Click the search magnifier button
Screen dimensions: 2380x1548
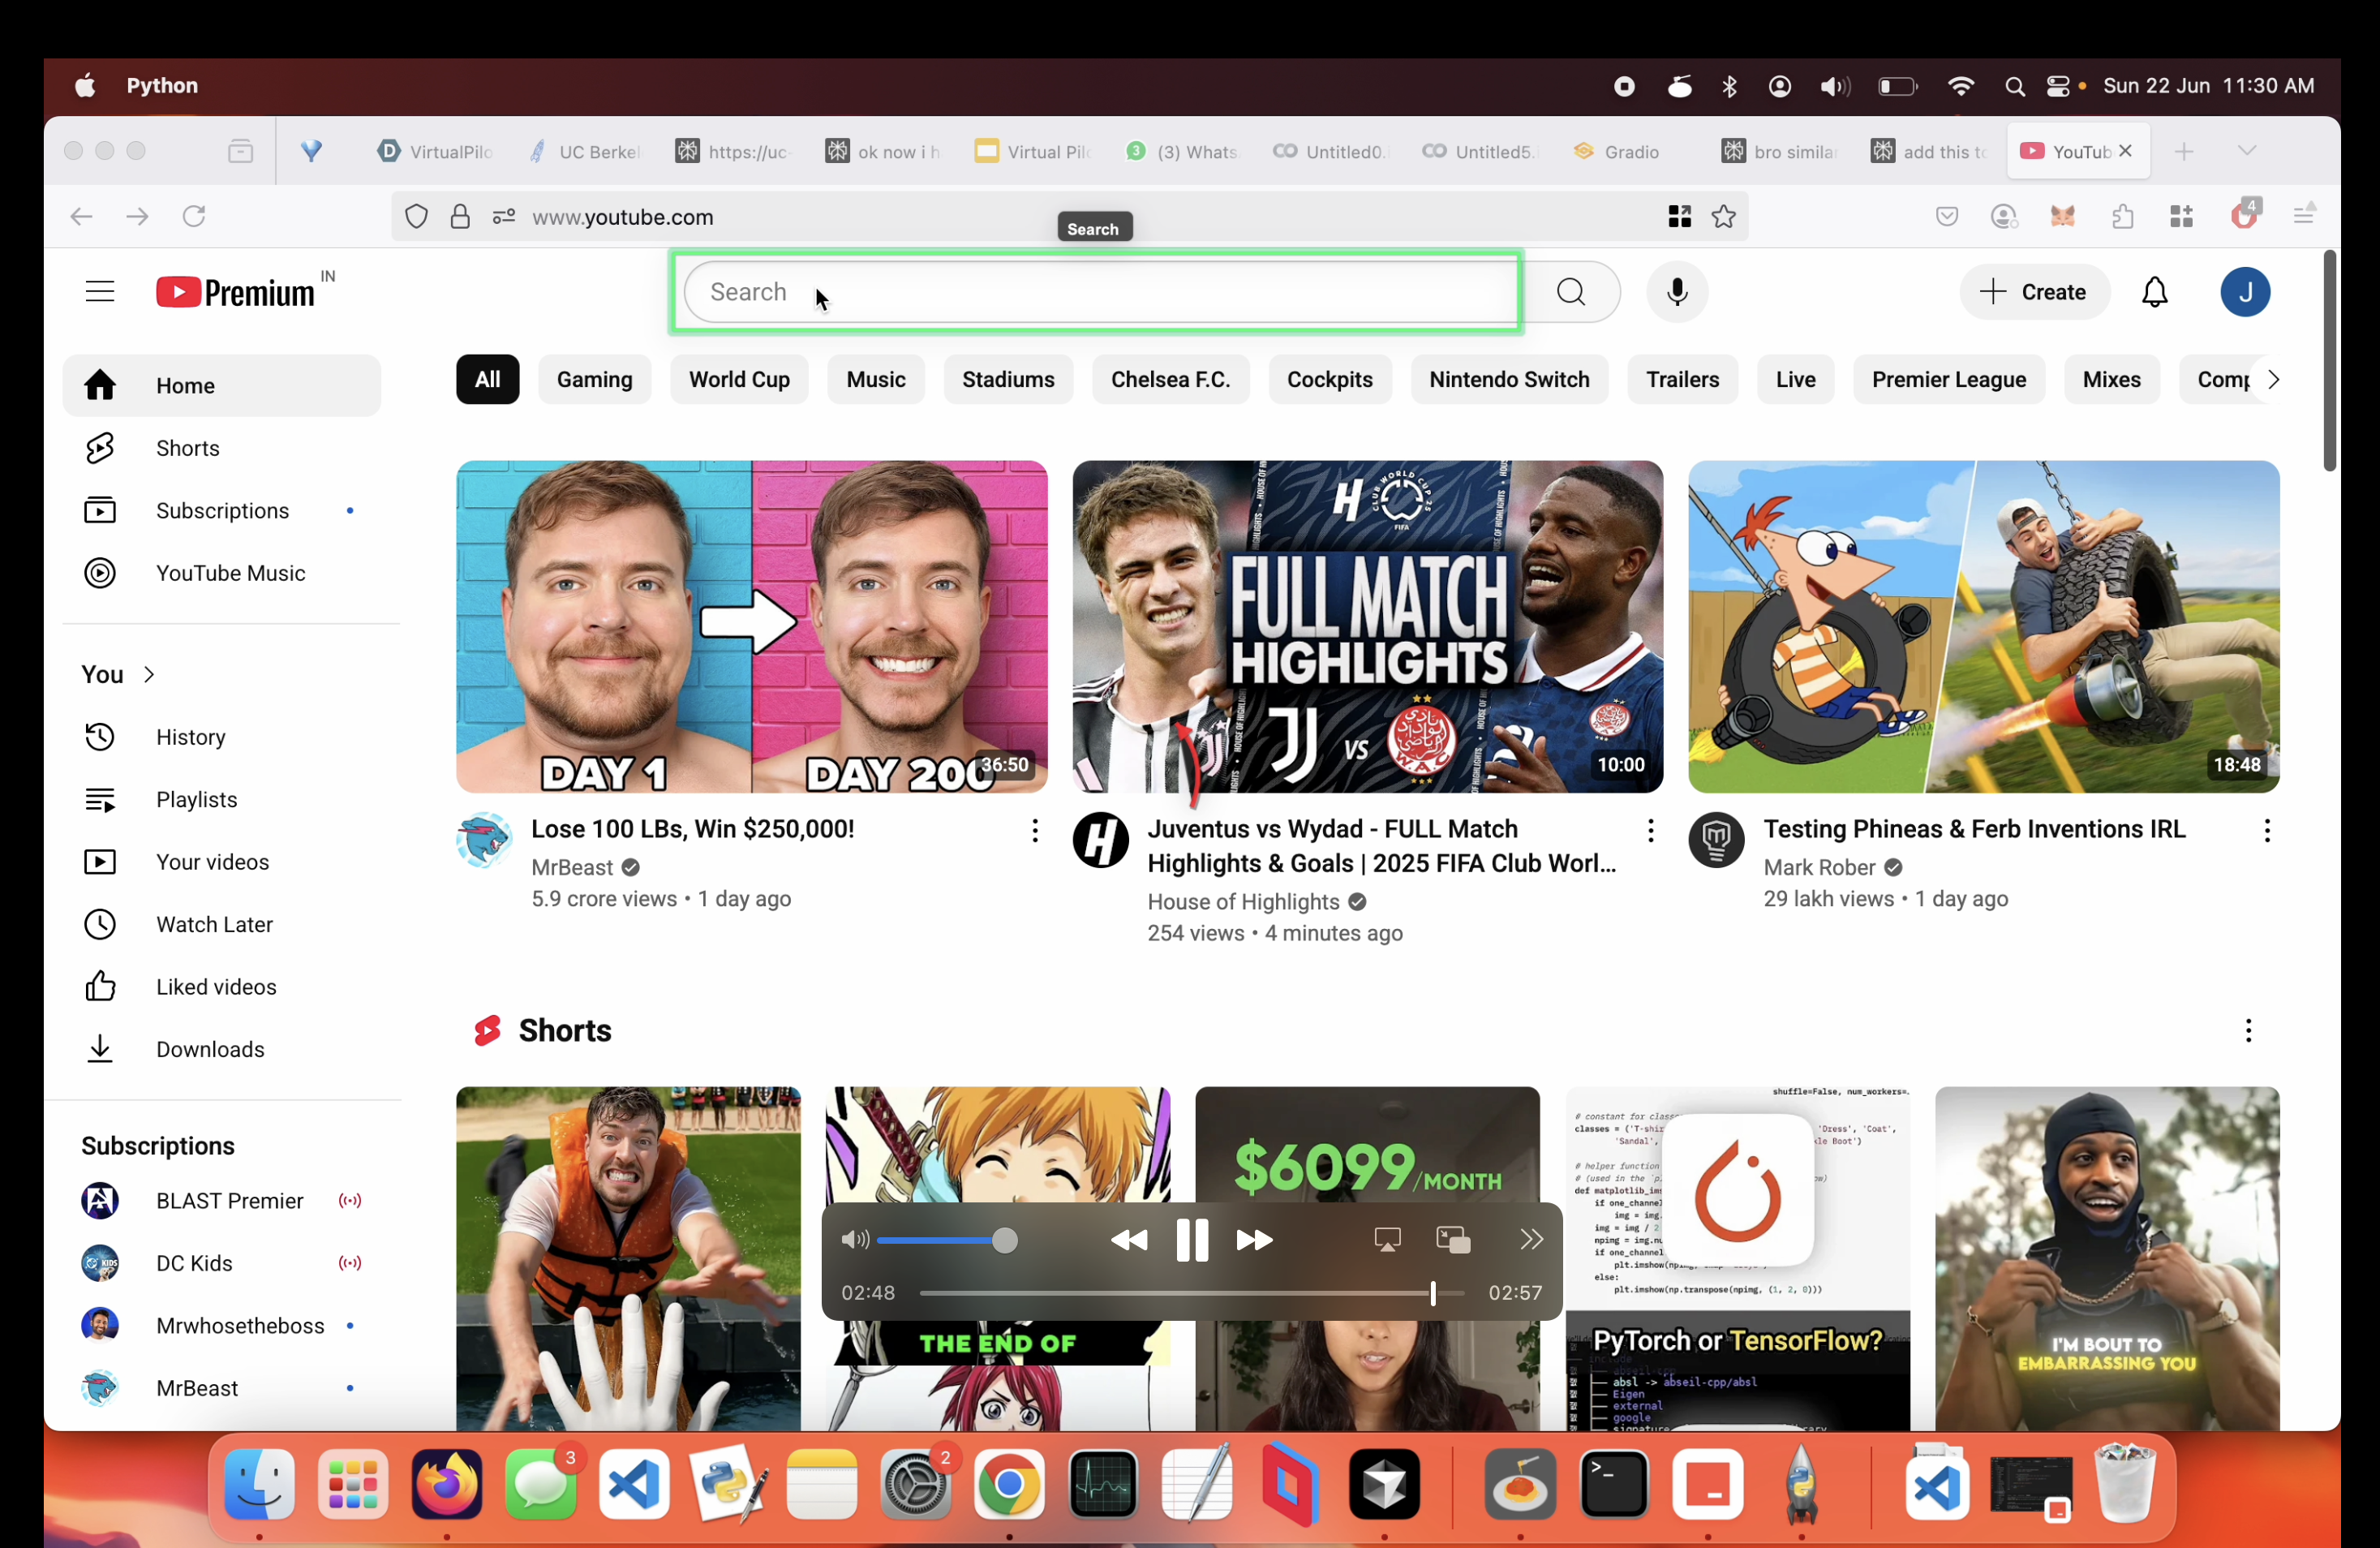tap(1570, 292)
